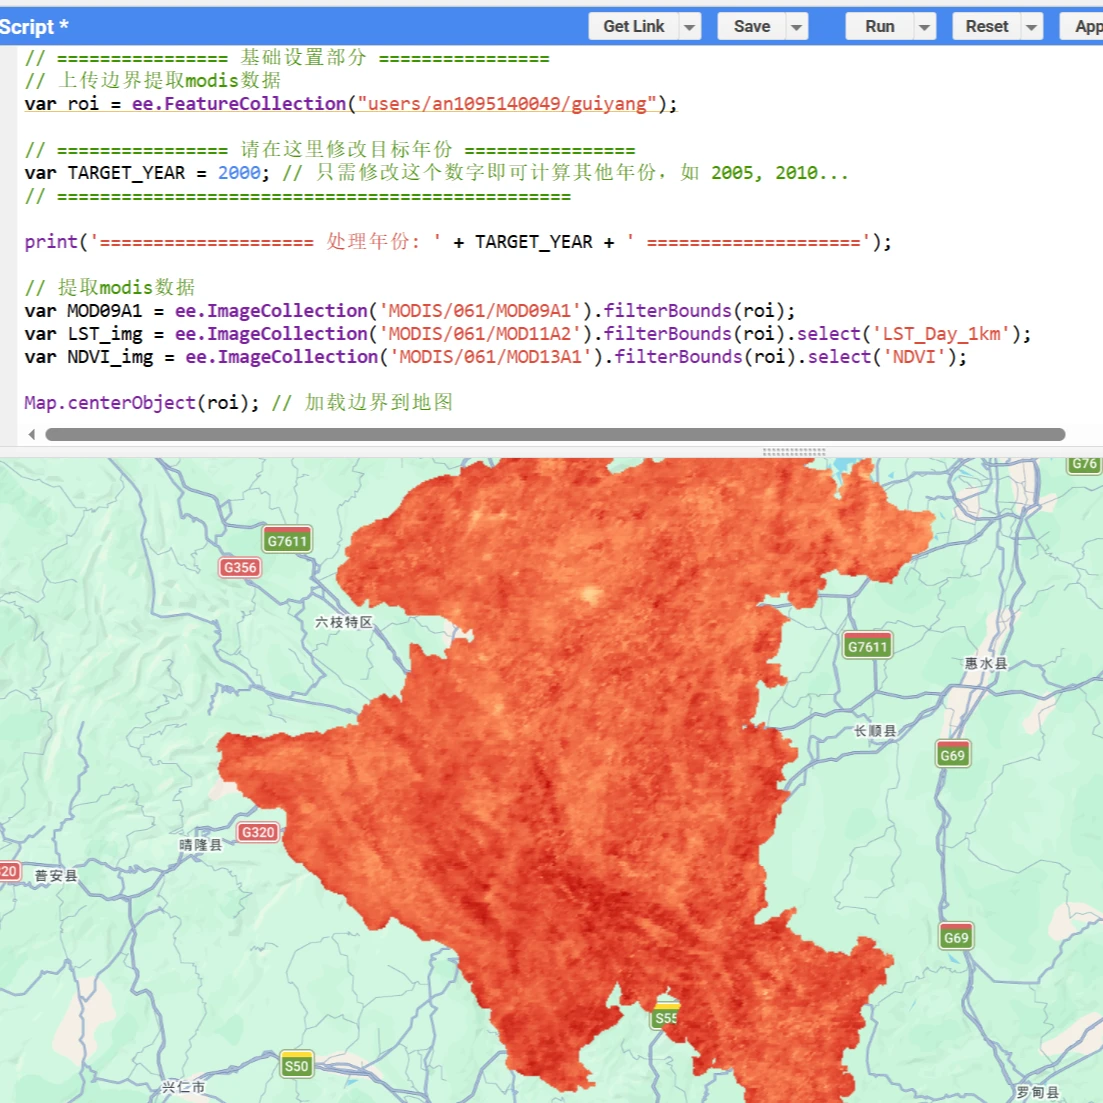Click the 惠水县 map label
This screenshot has width=1103, height=1103.
click(986, 663)
